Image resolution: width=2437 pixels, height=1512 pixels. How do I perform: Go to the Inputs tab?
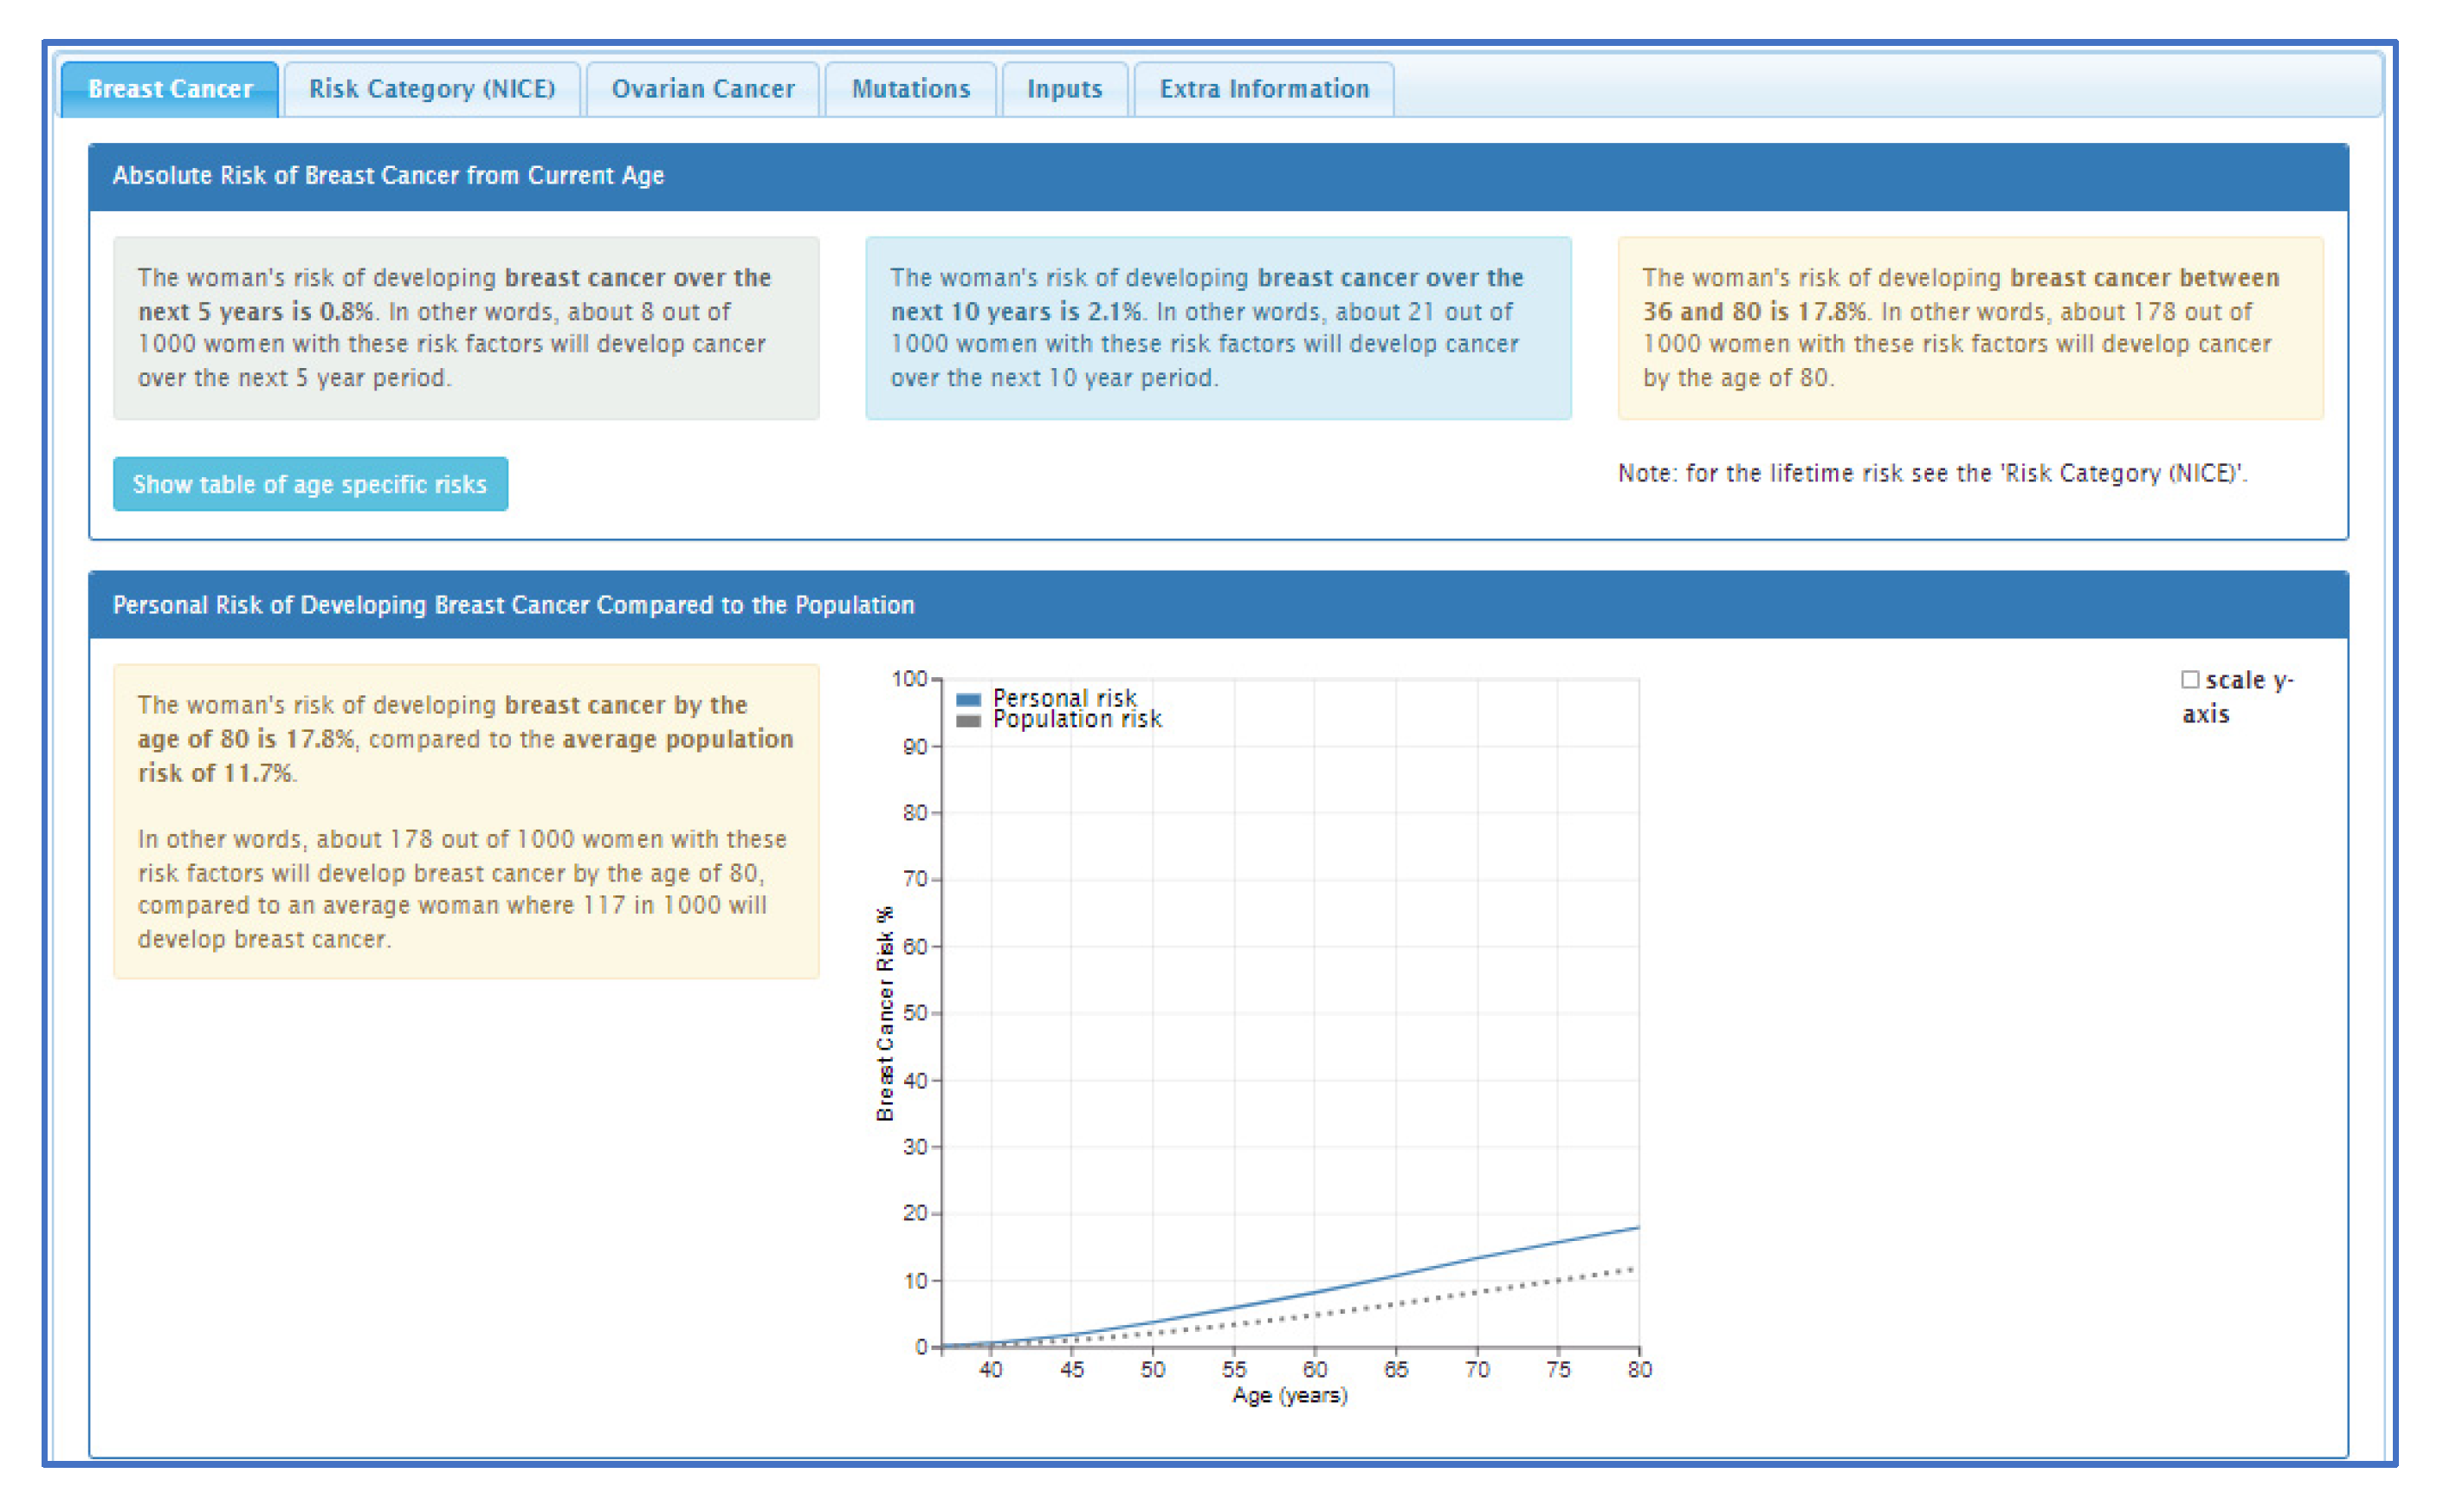(x=1064, y=89)
